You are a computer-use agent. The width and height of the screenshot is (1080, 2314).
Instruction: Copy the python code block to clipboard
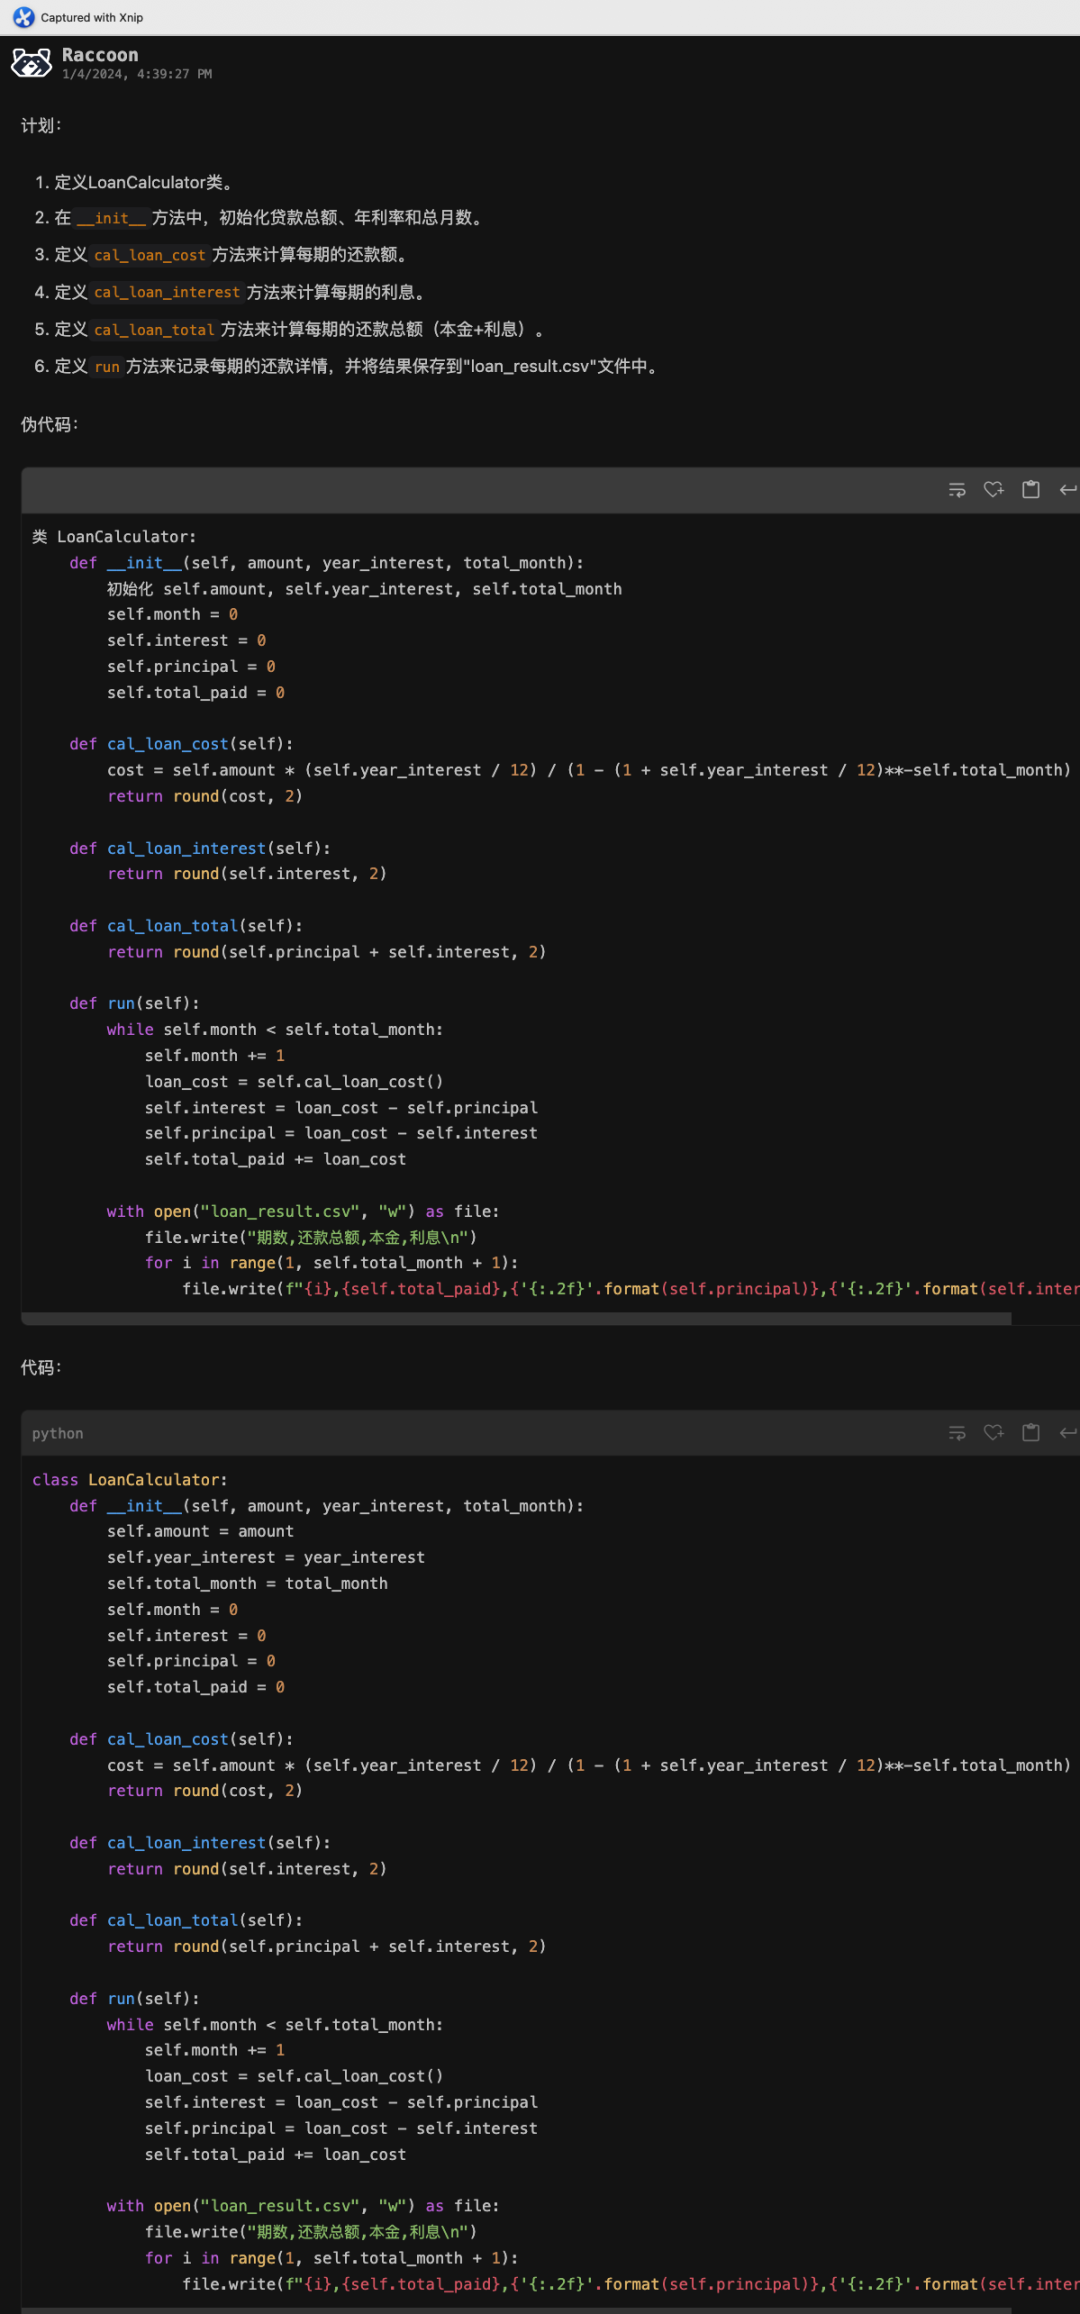[1030, 1433]
